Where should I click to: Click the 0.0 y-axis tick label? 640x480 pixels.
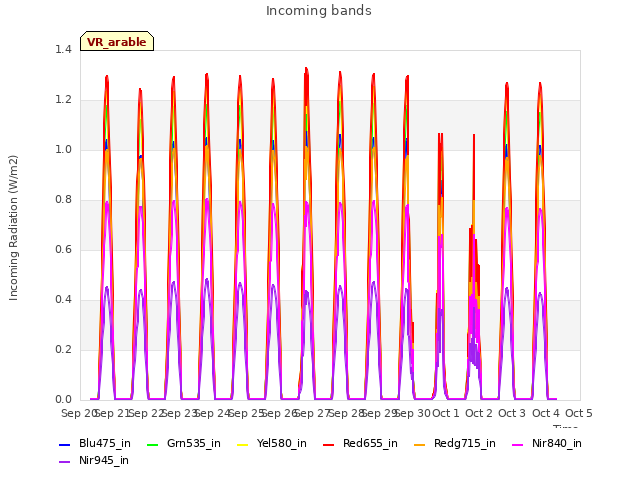point(63,399)
